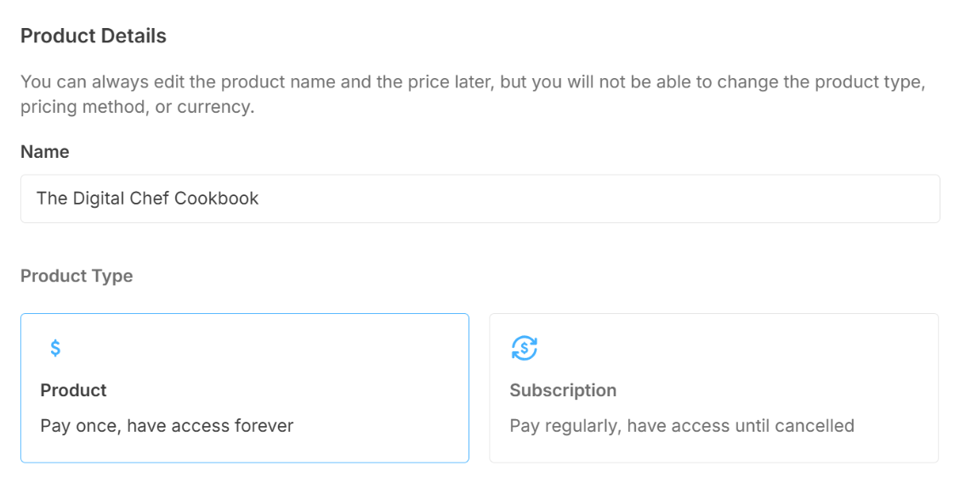
Task: Click the bold 'Subscription' card title
Action: point(563,390)
